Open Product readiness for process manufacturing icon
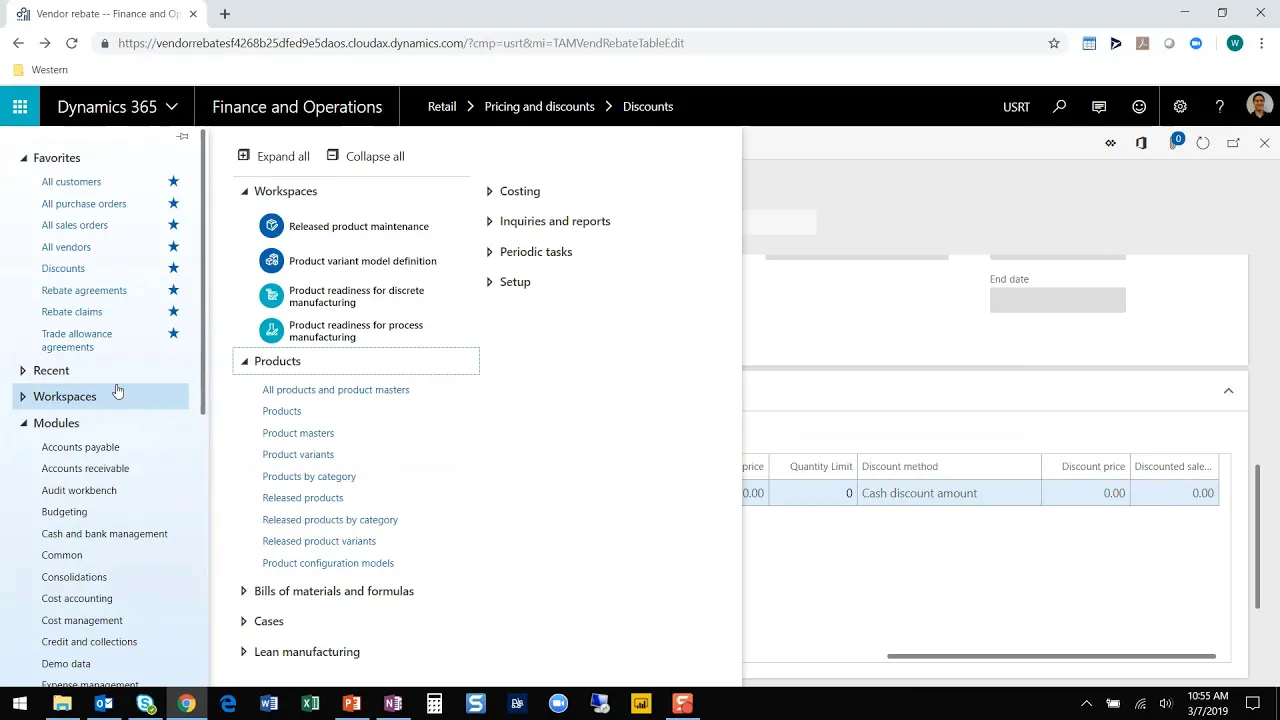This screenshot has height=720, width=1280. coord(271,330)
